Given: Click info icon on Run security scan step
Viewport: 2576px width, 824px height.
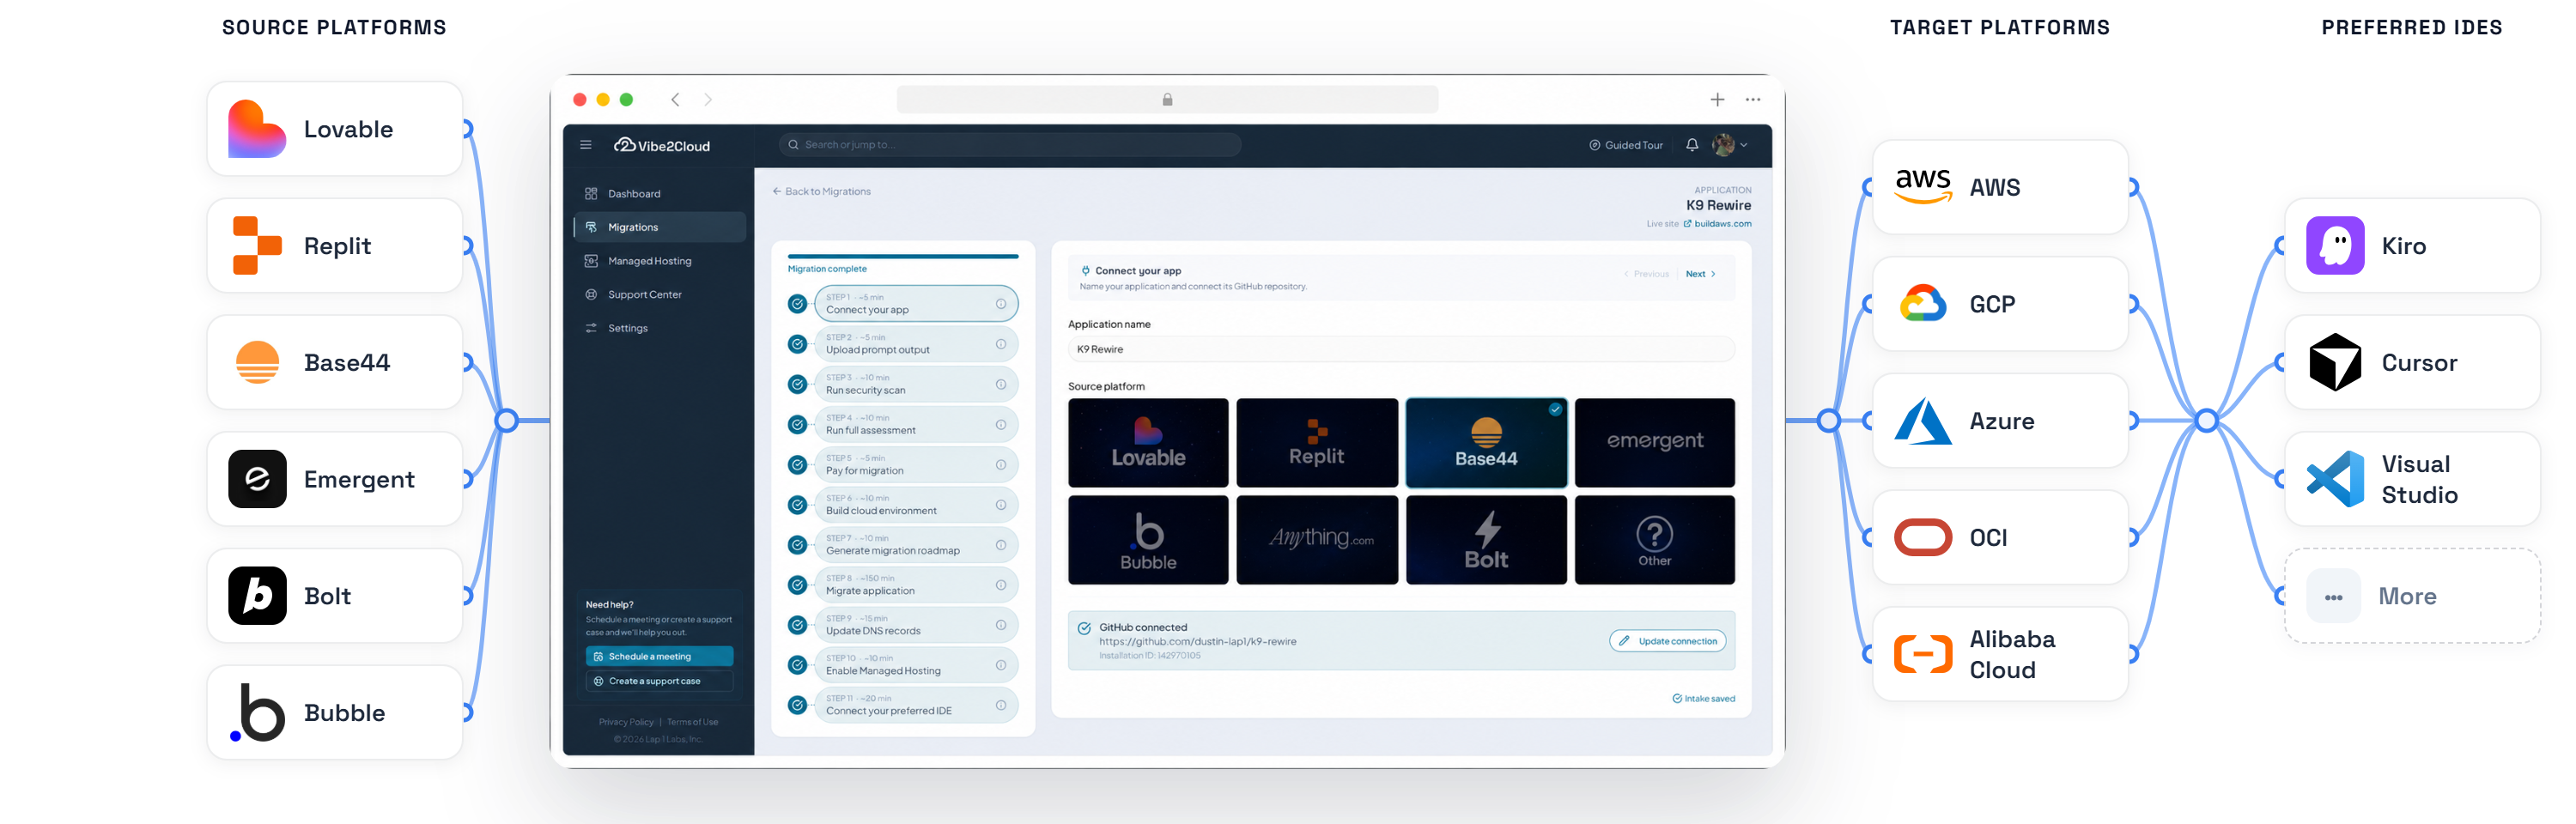Looking at the screenshot, I should click(x=1001, y=384).
